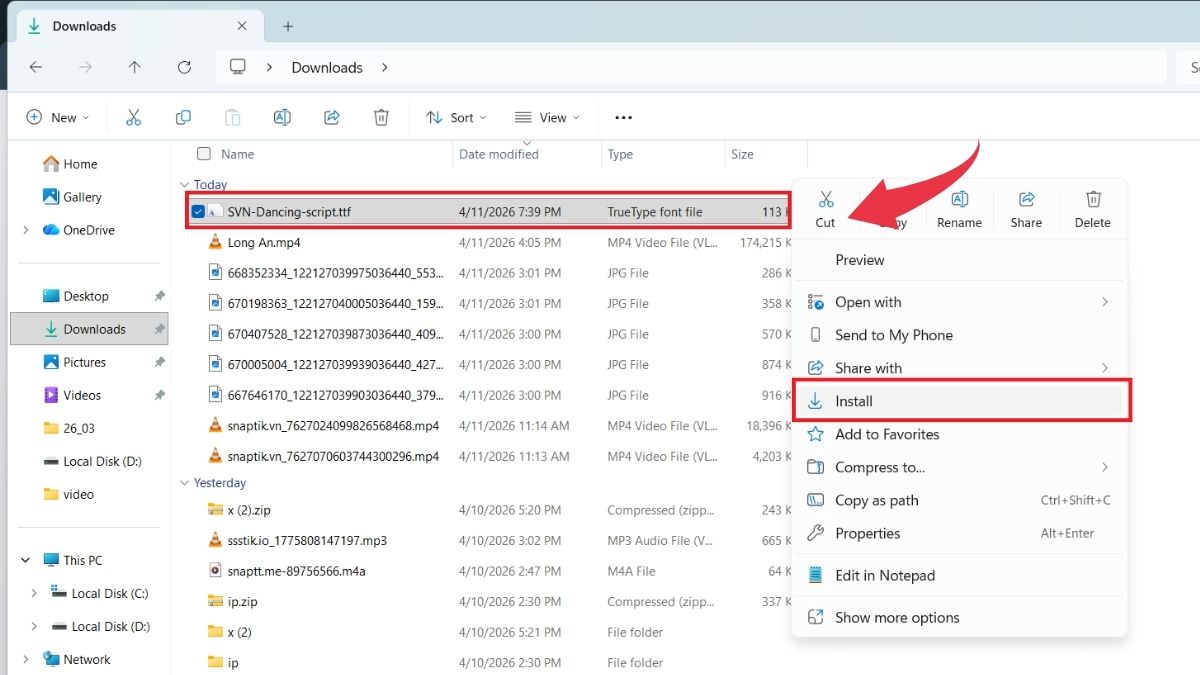Click the toolbar Delete trash icon
Screen dimensions: 1200x675
tap(381, 118)
